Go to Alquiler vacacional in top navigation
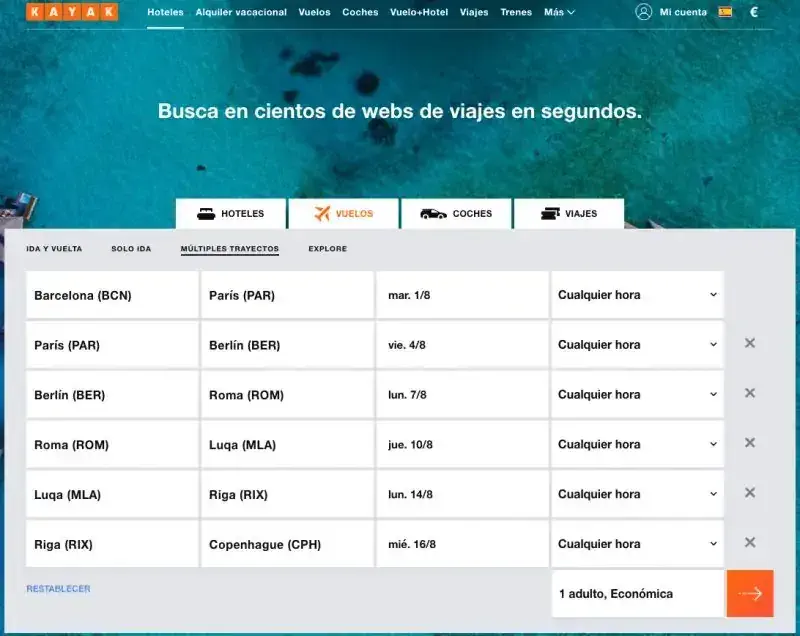This screenshot has height=636, width=800. pyautogui.click(x=241, y=12)
